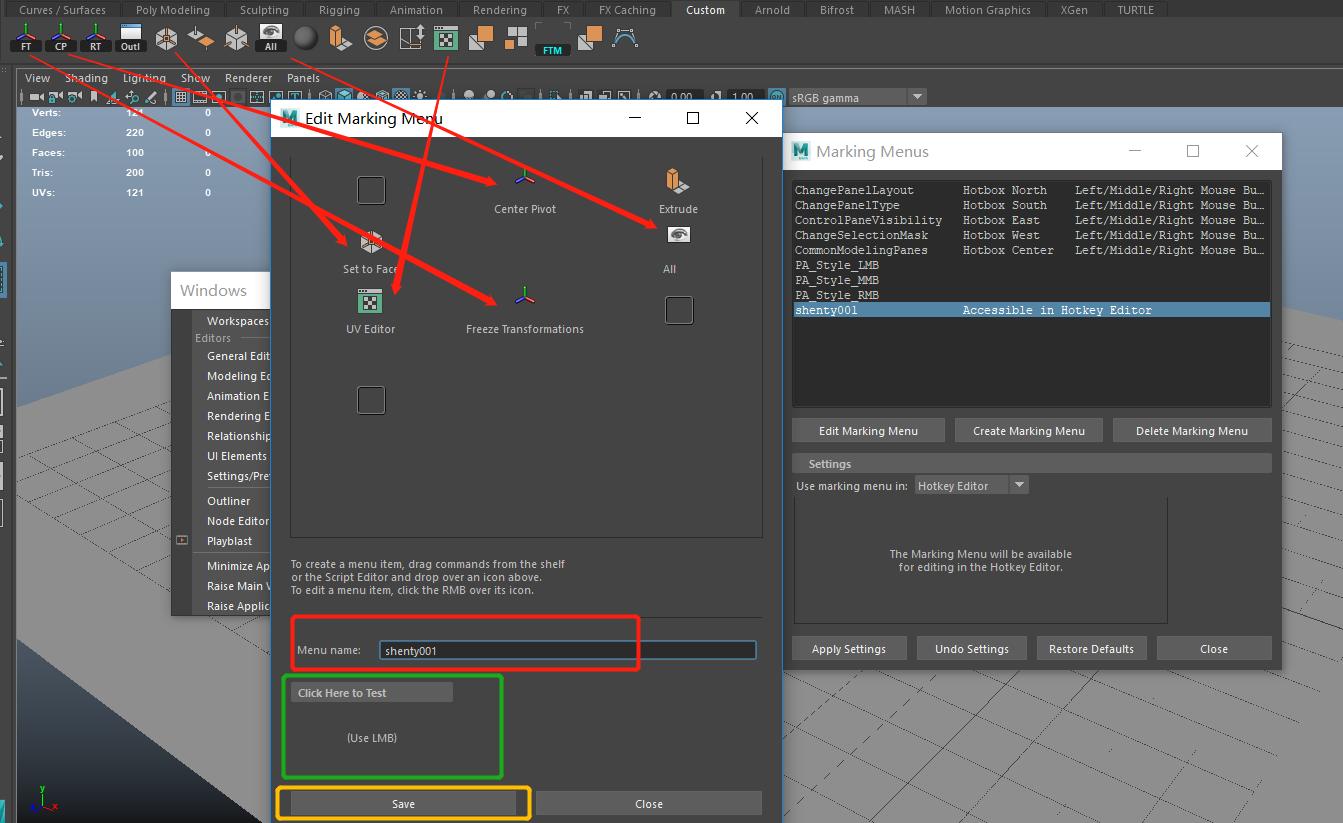Screen dimensions: 1343x823
Task: Click the stacked layers circle shelf icon
Action: [376, 38]
